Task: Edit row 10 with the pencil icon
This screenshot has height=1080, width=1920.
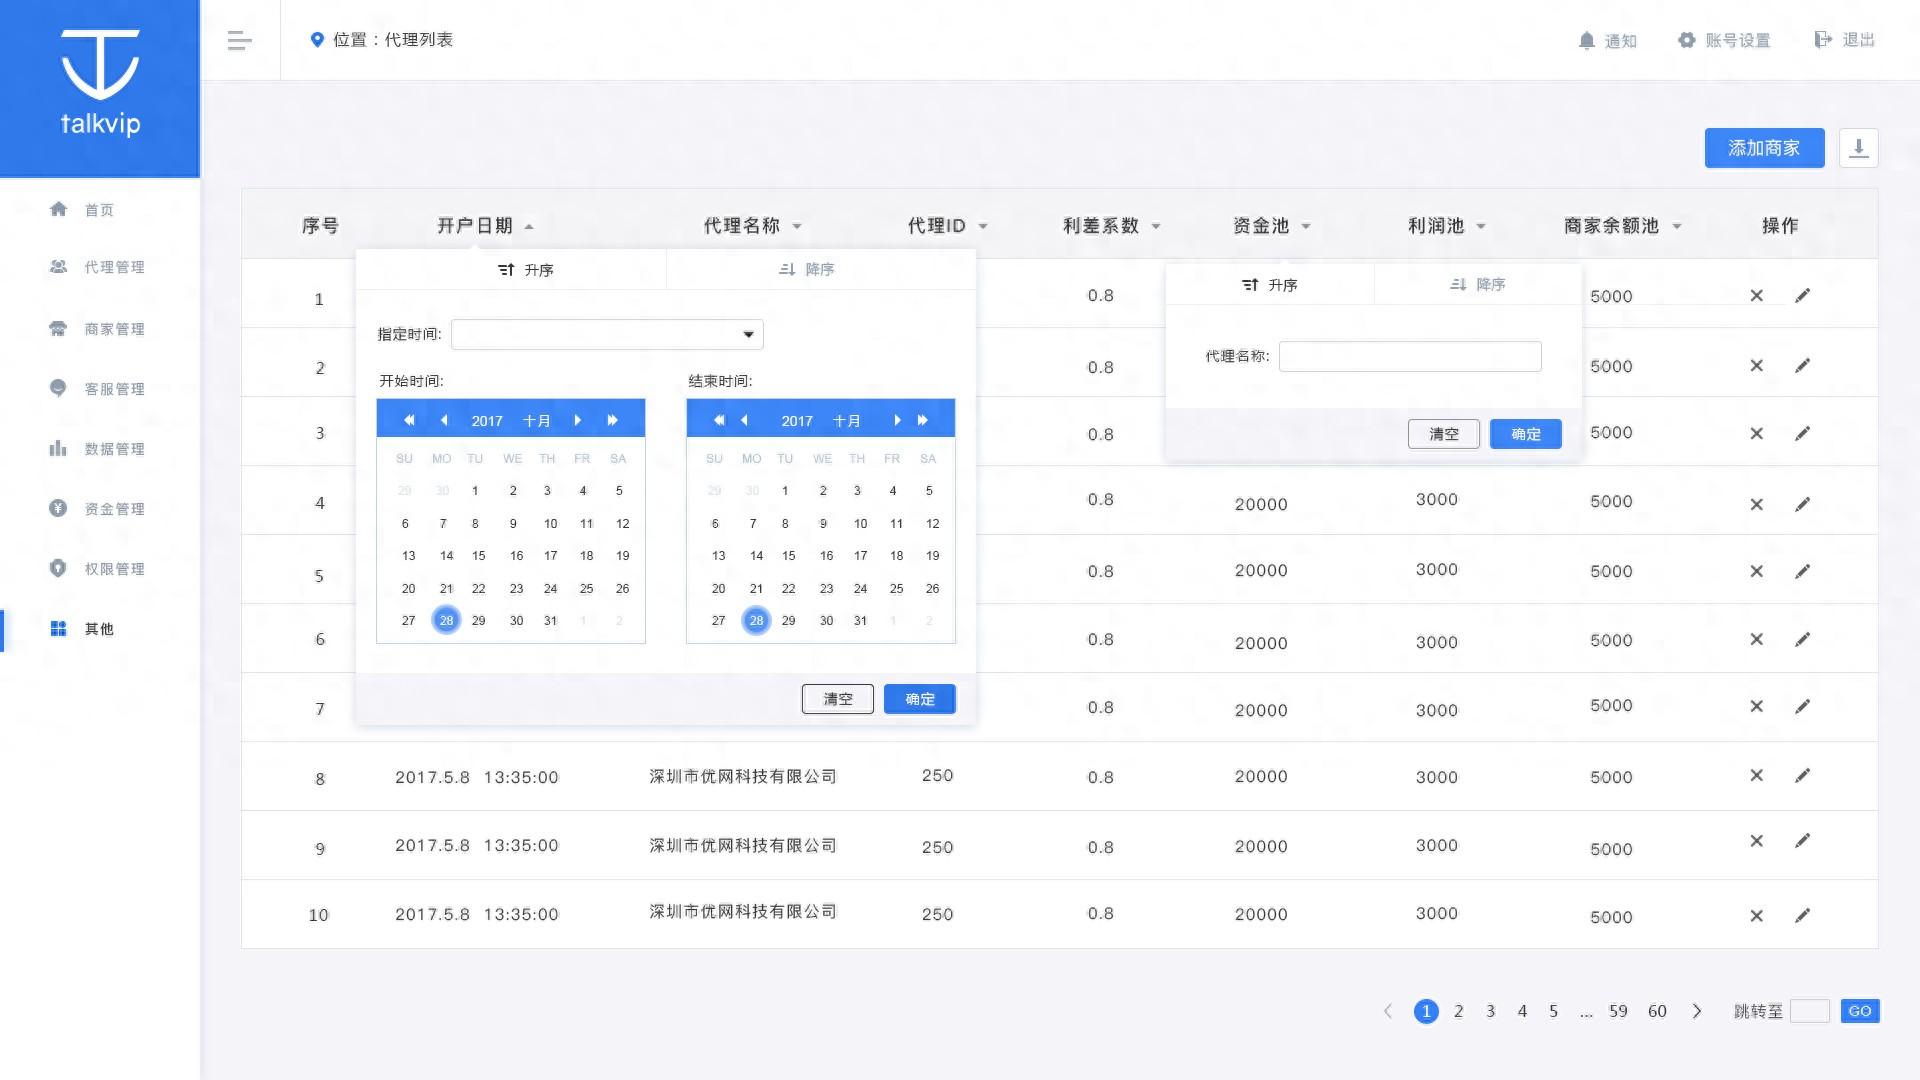Action: (1802, 915)
